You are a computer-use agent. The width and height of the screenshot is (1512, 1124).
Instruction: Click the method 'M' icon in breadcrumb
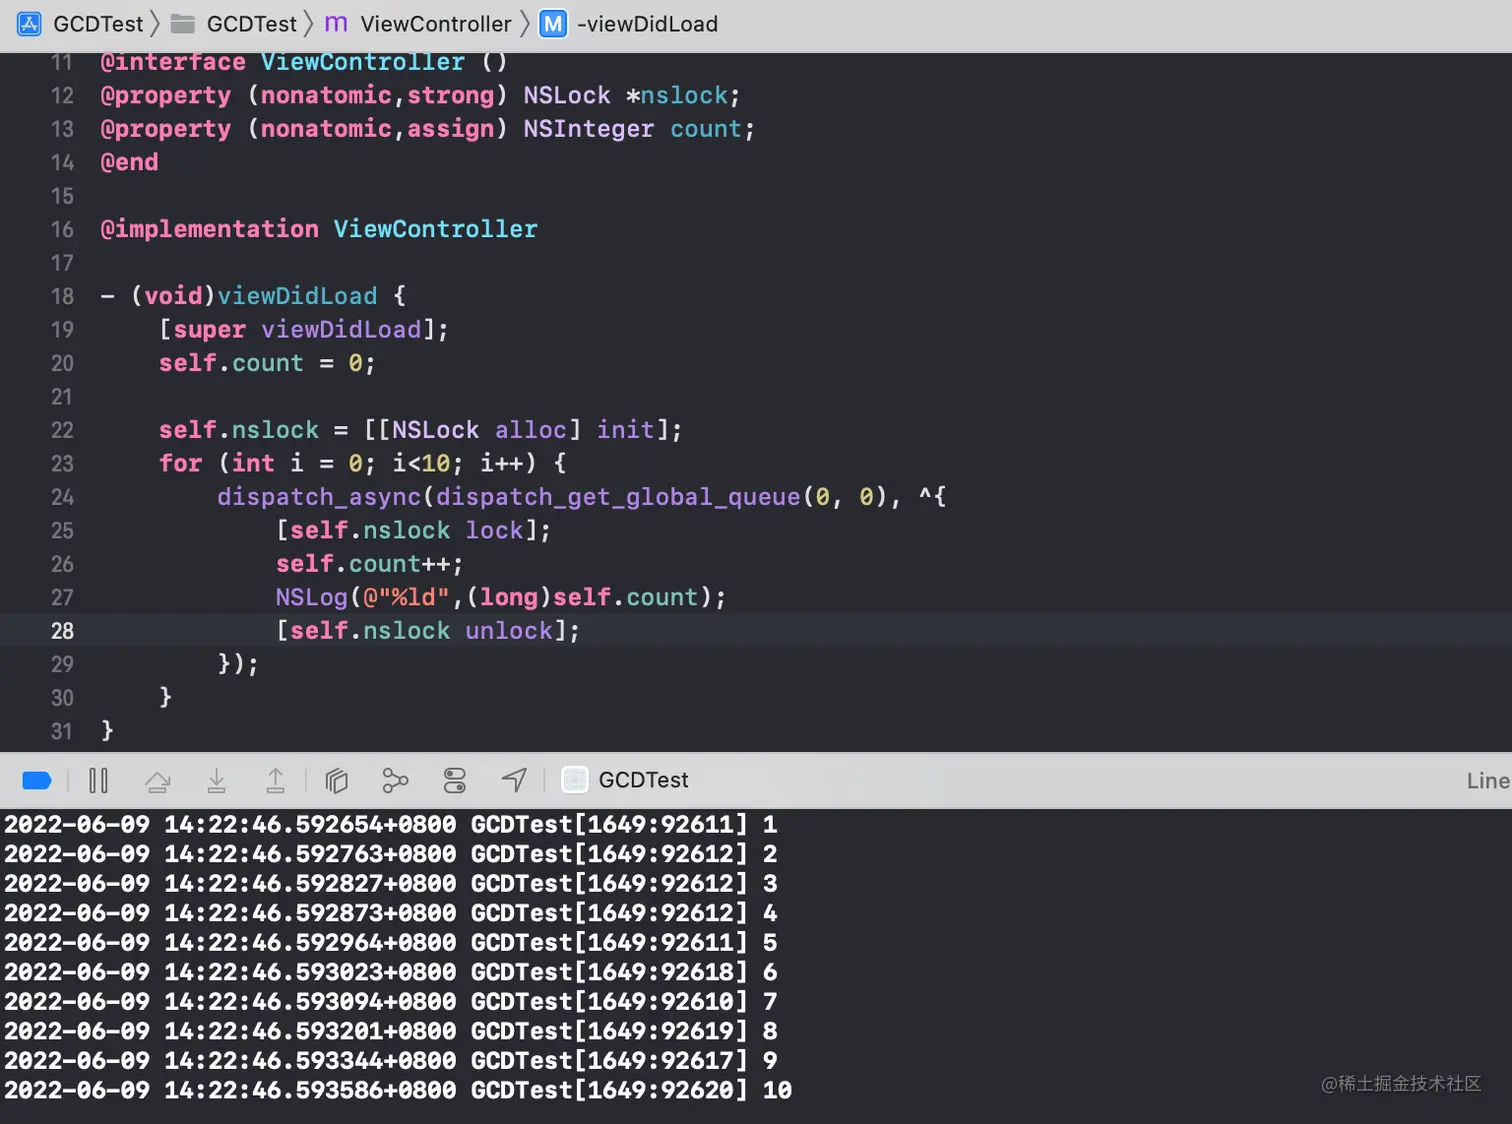(x=553, y=24)
